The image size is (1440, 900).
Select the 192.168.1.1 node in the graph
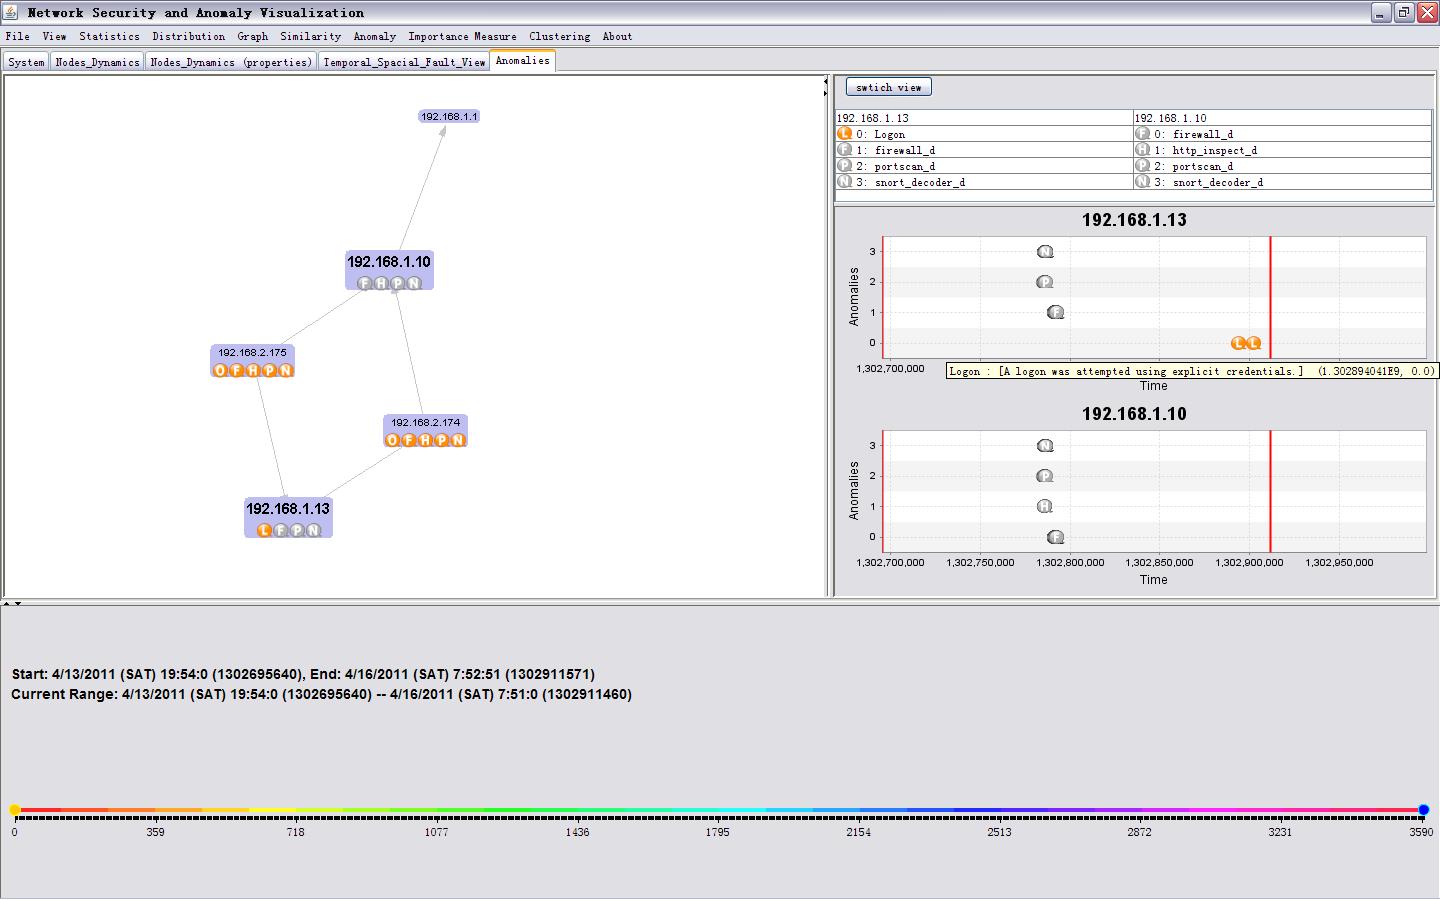[449, 116]
